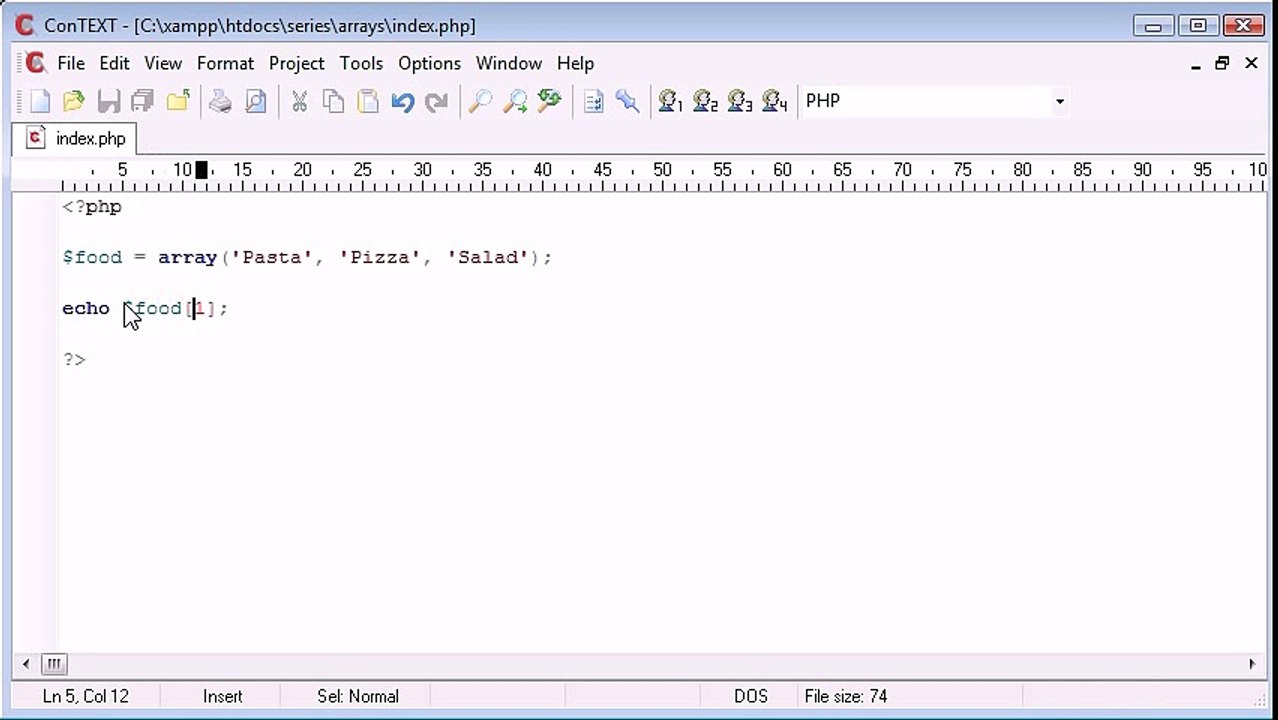Viewport: 1278px width, 720px height.
Task: Open the File menu
Action: [71, 63]
